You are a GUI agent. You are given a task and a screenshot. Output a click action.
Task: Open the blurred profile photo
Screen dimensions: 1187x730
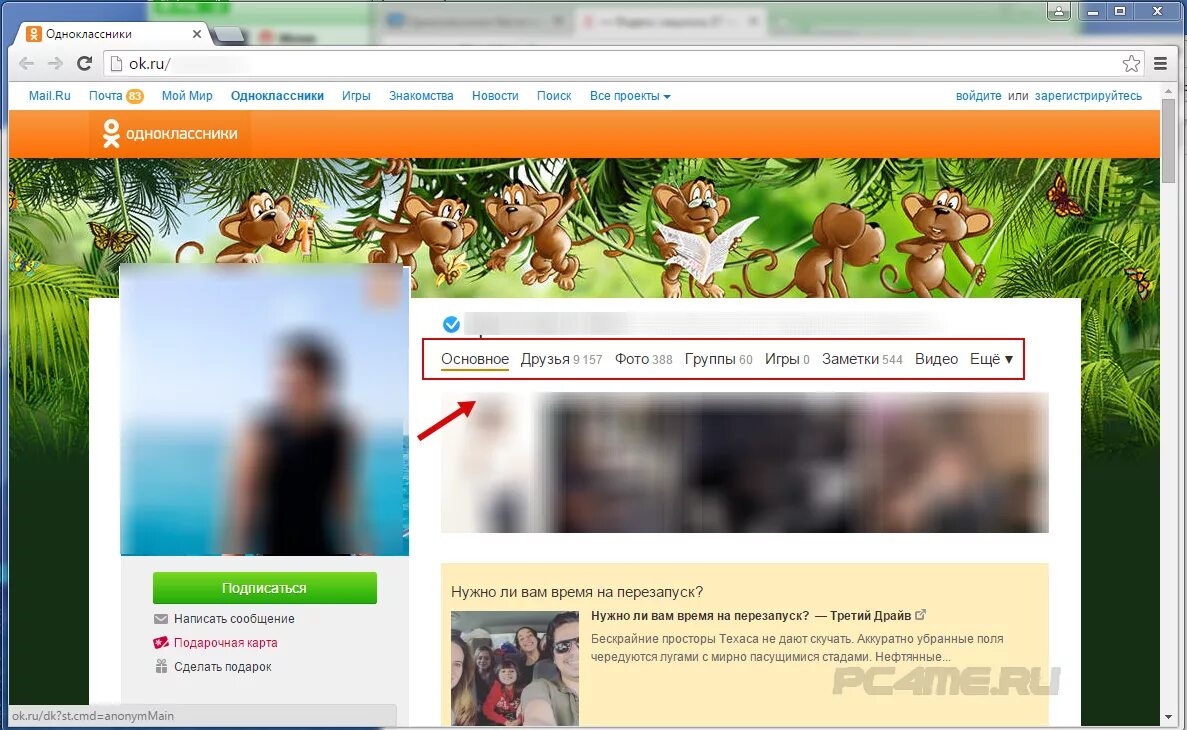(264, 410)
